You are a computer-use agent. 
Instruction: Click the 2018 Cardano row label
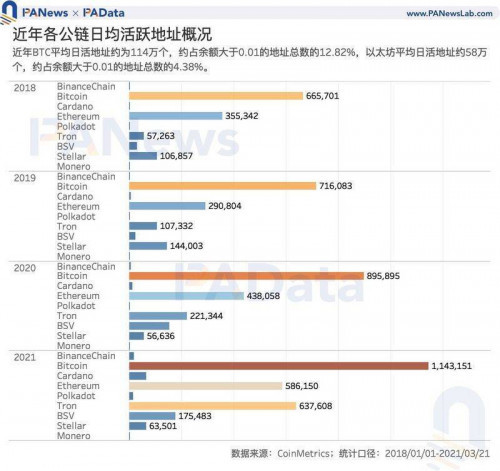coord(75,107)
